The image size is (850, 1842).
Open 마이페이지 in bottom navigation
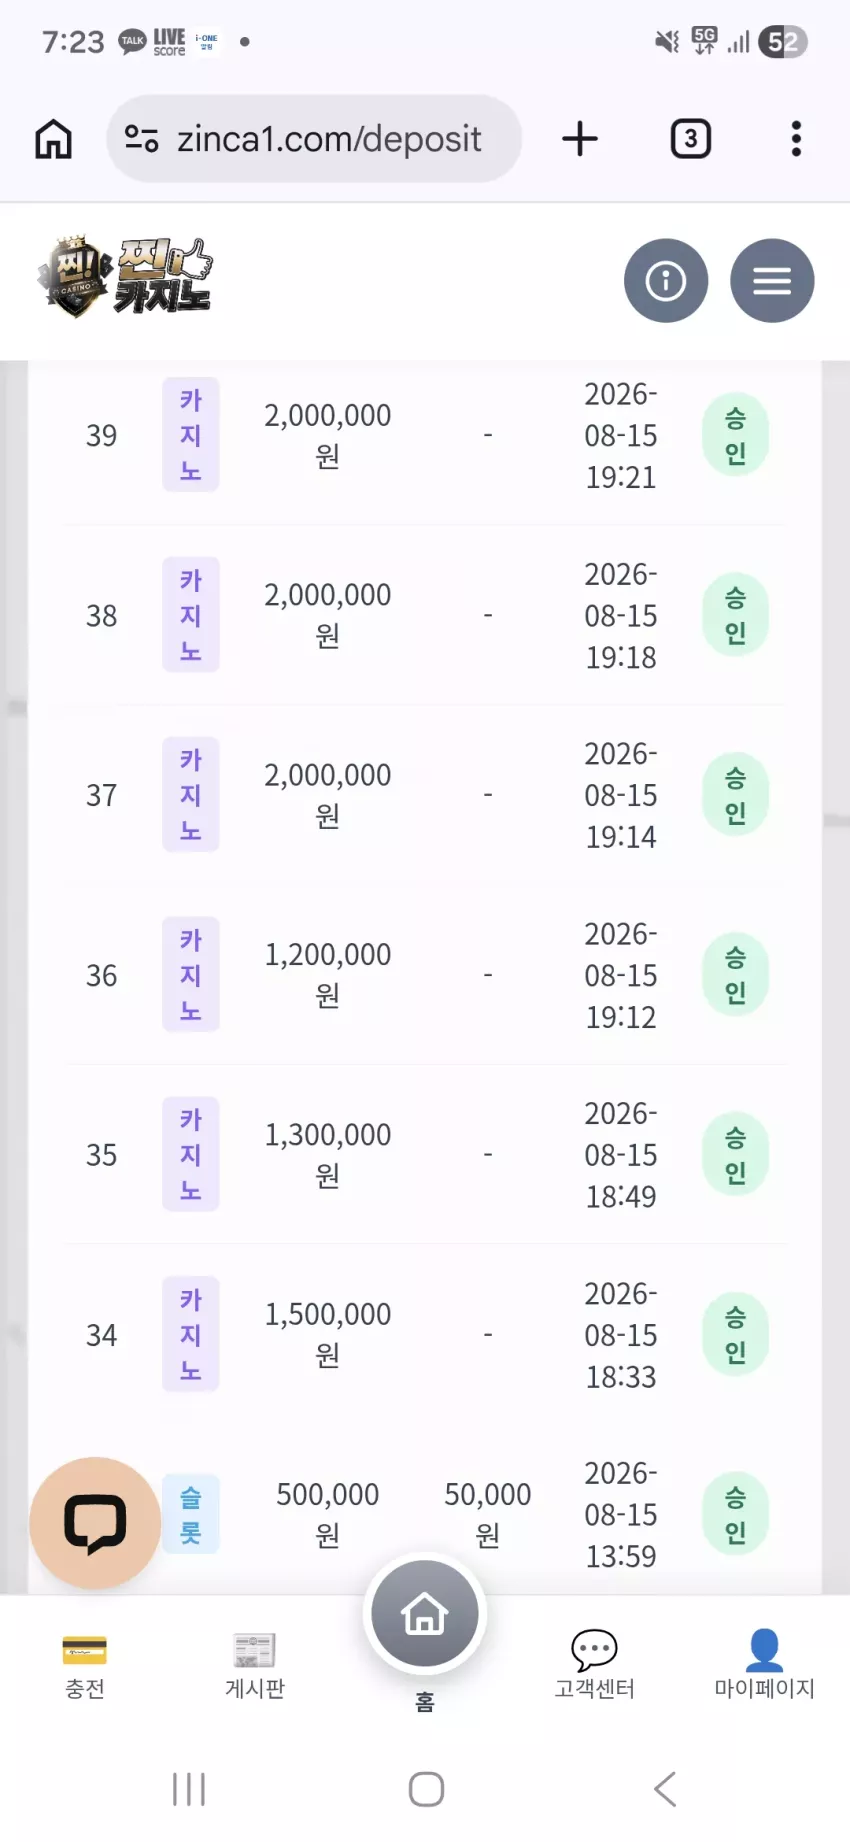pos(764,1665)
